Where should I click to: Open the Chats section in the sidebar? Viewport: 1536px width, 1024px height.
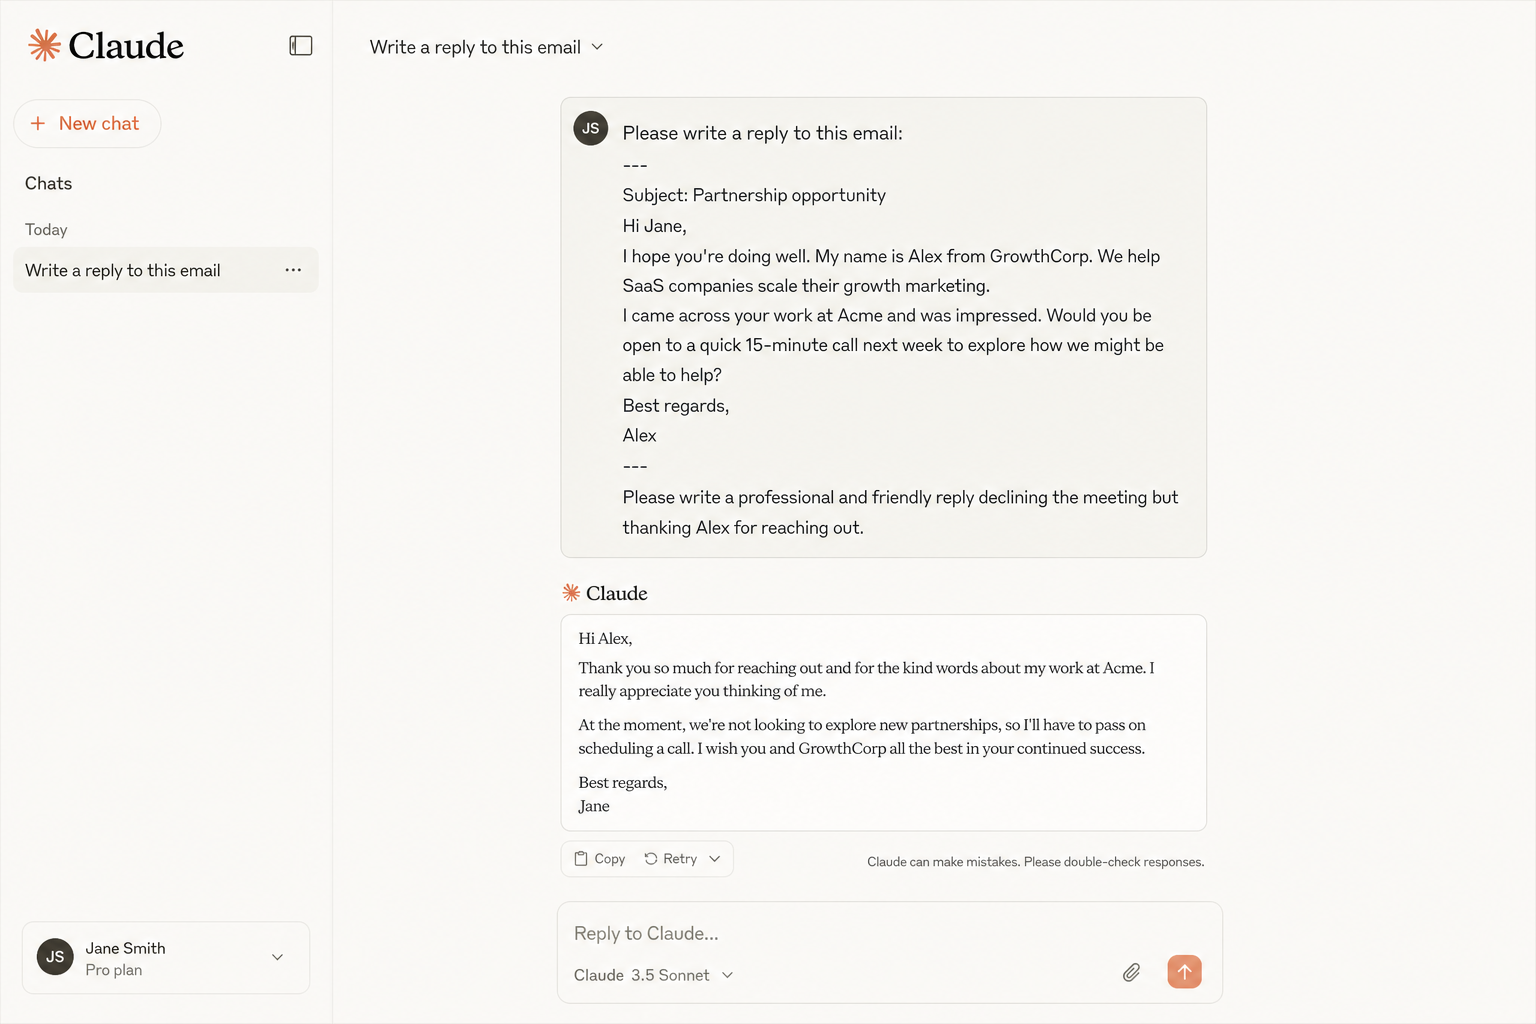click(48, 183)
